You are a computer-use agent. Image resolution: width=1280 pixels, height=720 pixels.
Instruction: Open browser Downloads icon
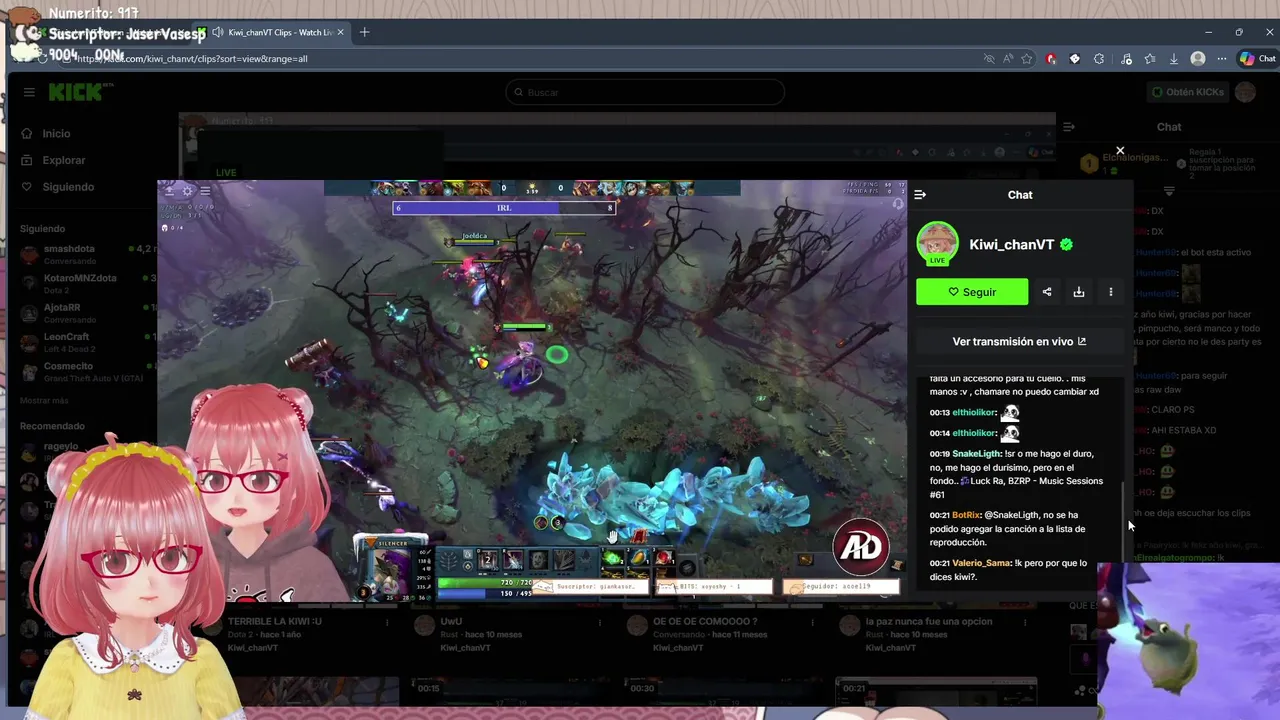click(x=1174, y=59)
